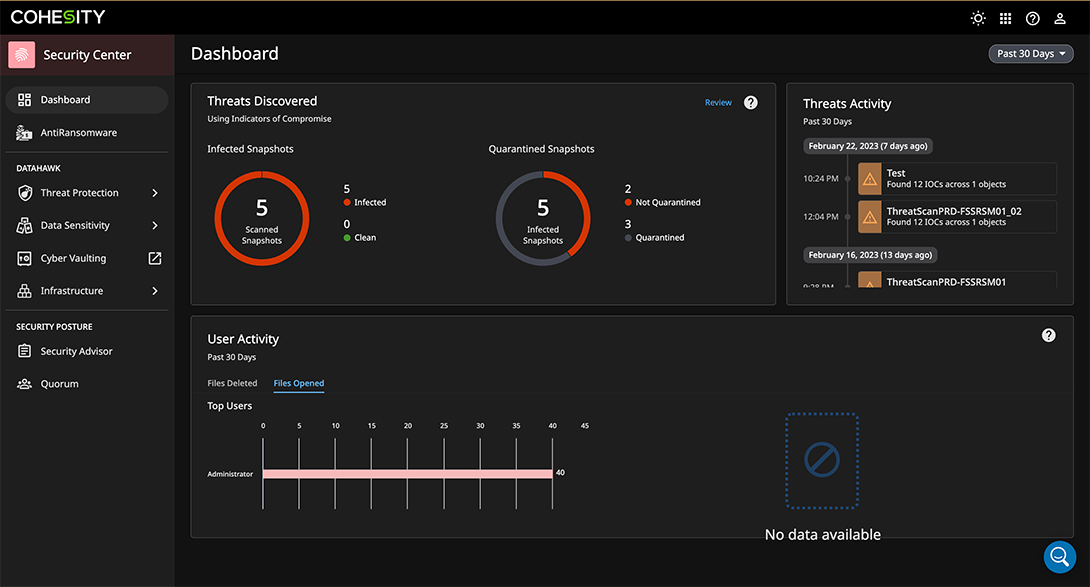Toggle the light/dark theme sun icon
Screen dimensions: 1090x587
(x=978, y=17)
